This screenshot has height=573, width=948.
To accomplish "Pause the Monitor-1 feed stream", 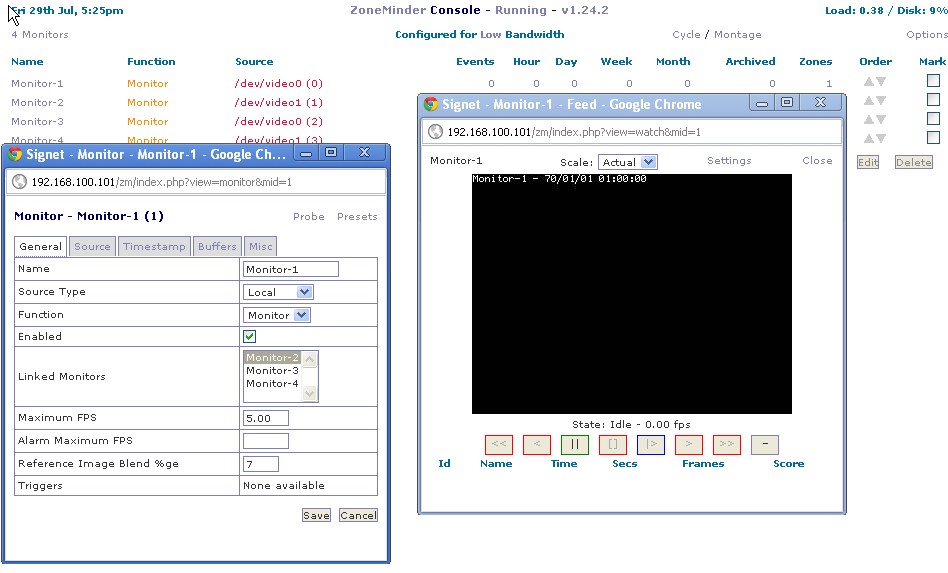I will (575, 444).
